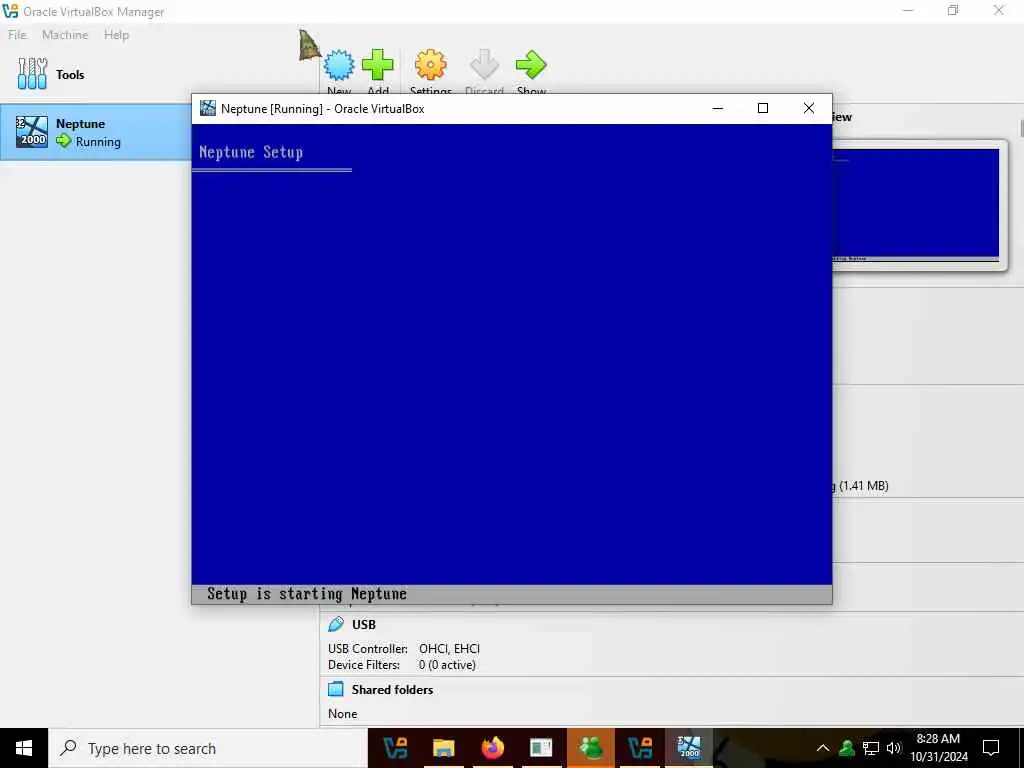Open the Machine menu

[65, 35]
